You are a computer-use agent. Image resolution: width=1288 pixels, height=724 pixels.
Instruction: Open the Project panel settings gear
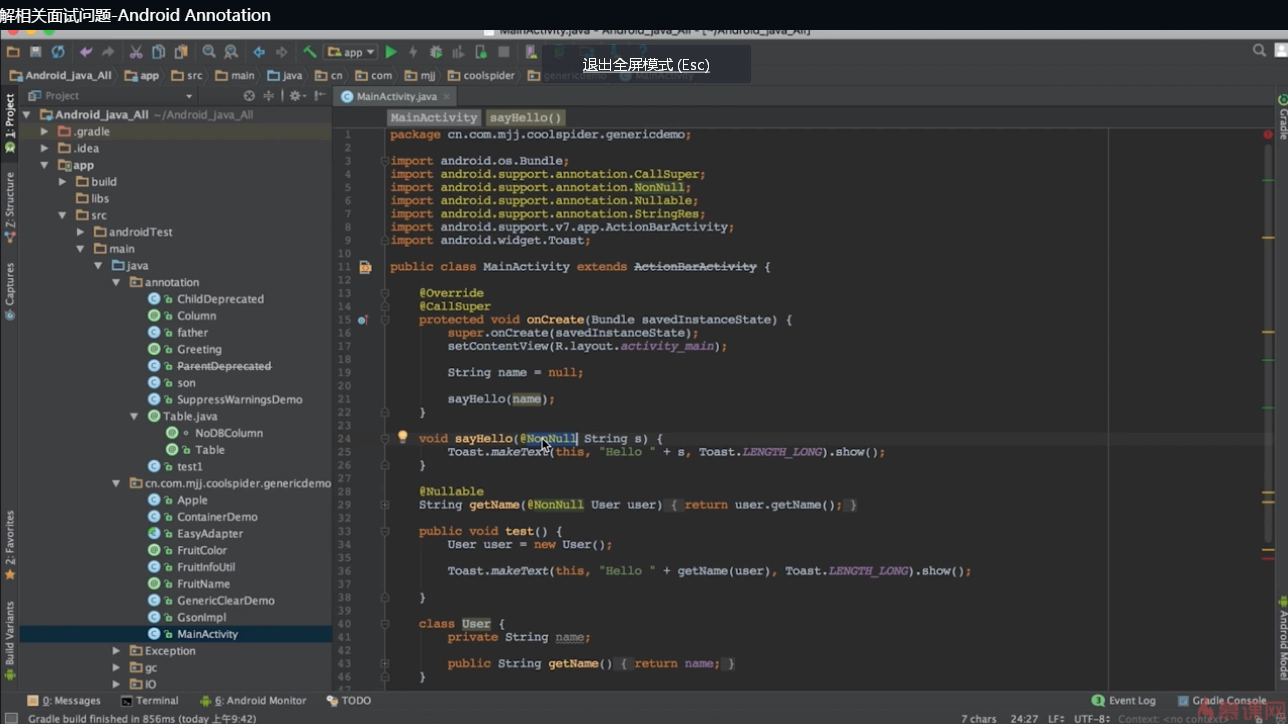pyautogui.click(x=295, y=96)
